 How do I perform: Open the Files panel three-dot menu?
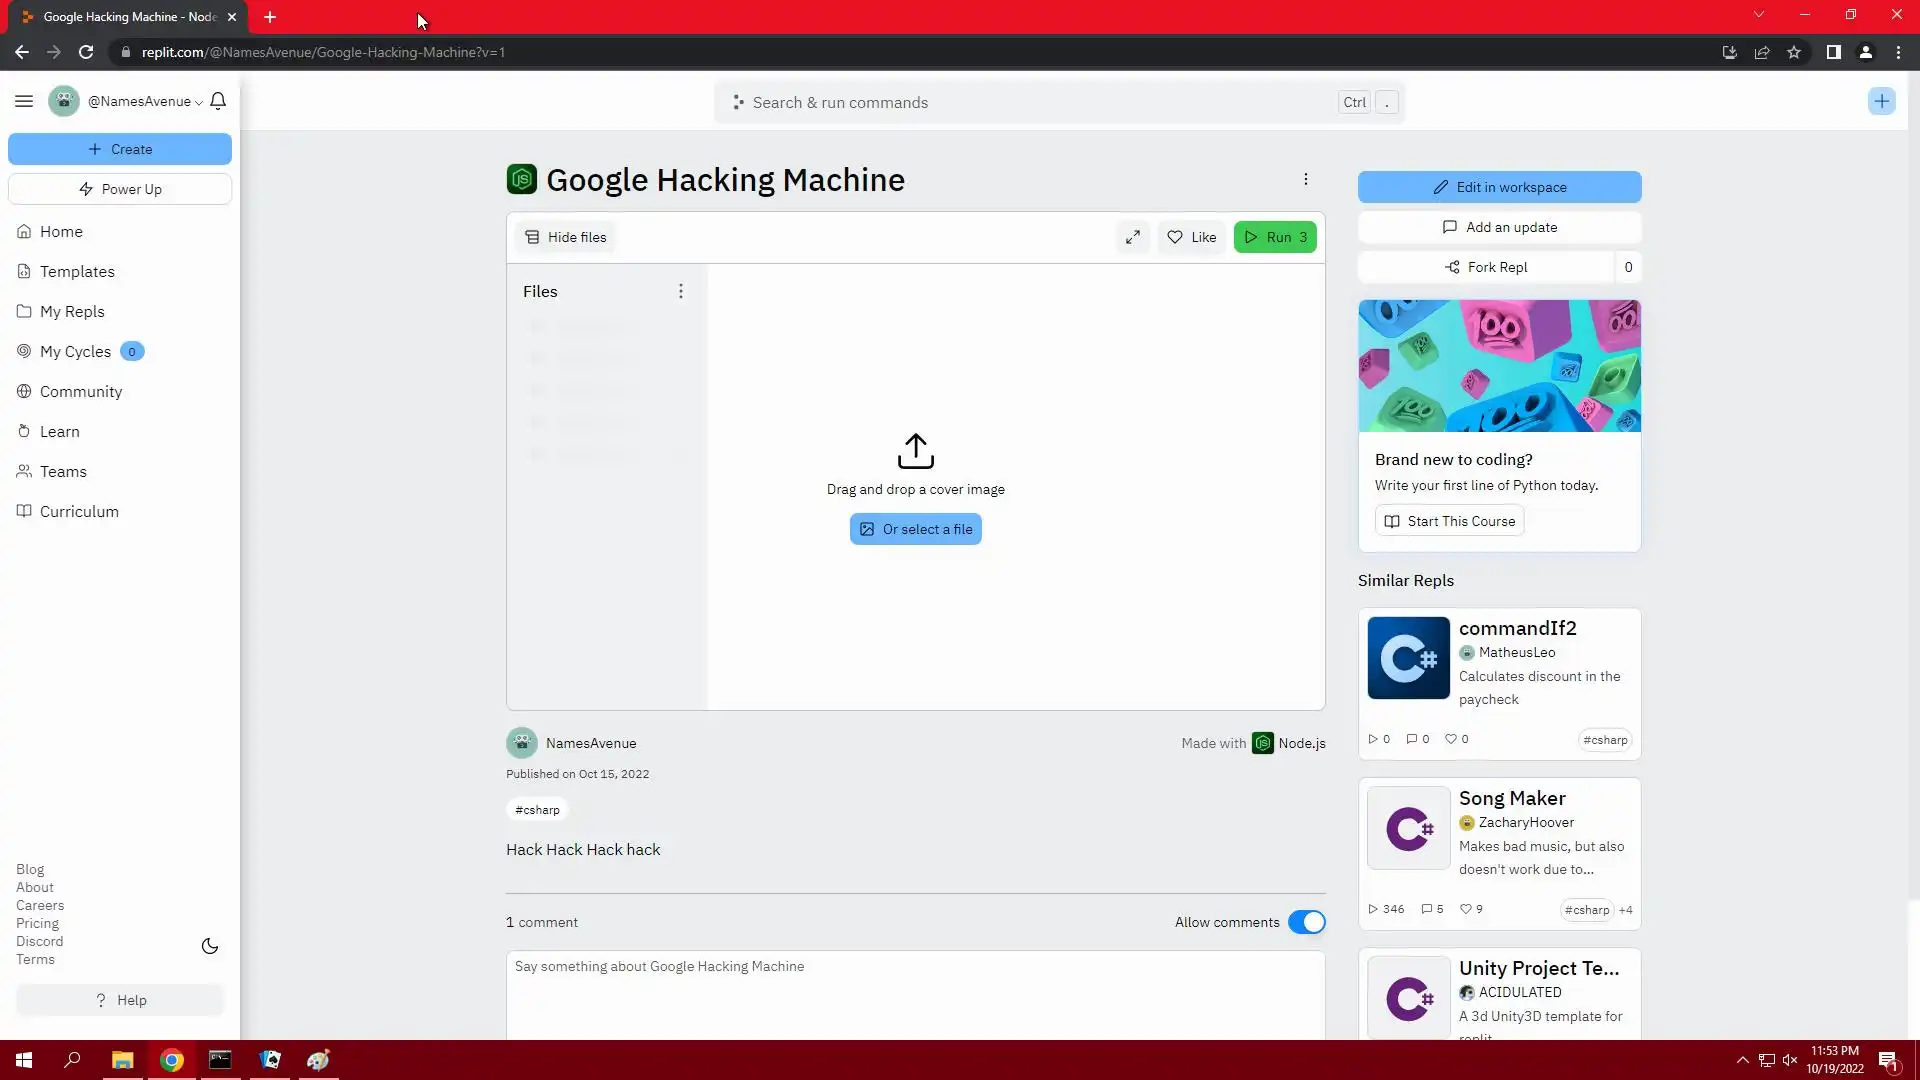681,291
